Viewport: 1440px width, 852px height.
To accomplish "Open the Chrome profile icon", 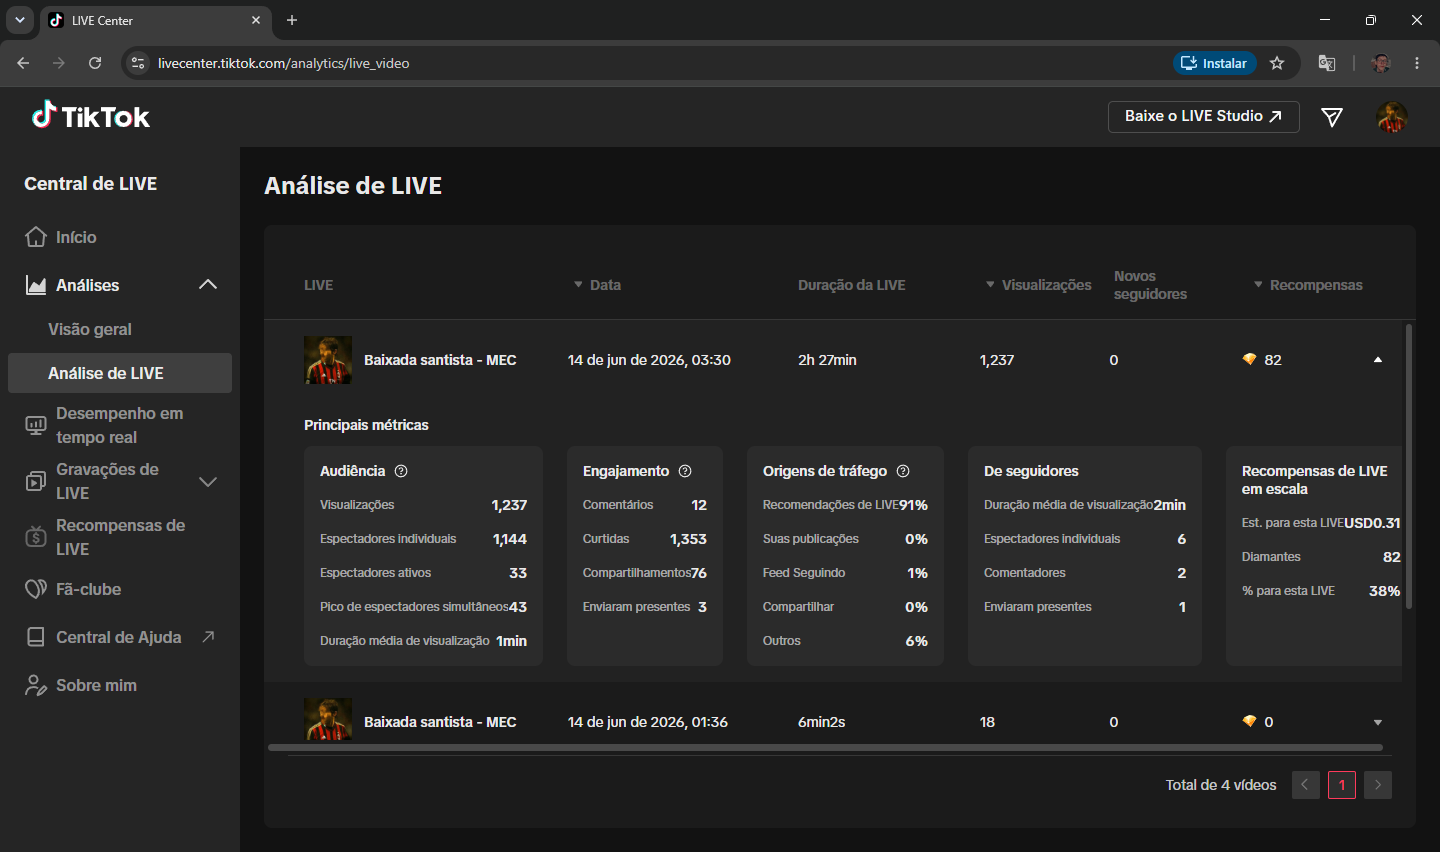I will point(1381,63).
